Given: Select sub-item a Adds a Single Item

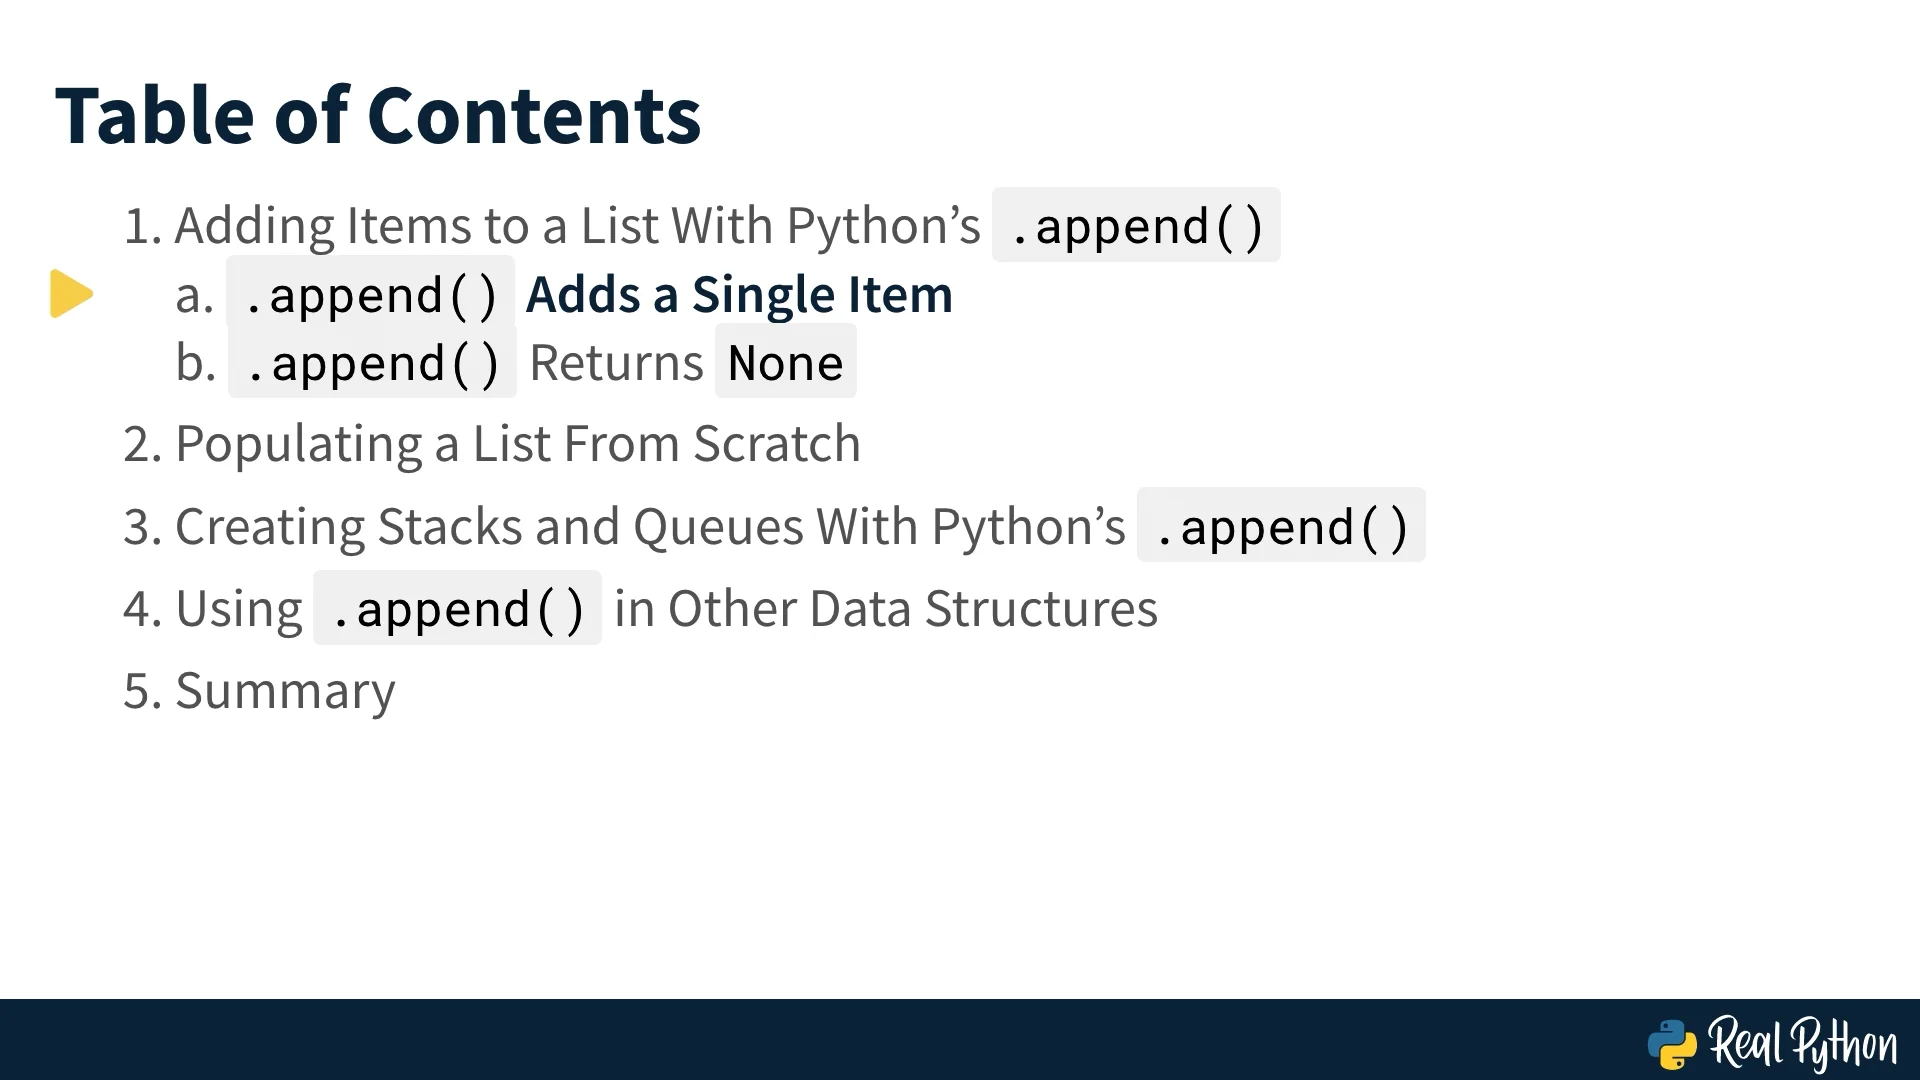Looking at the screenshot, I should [564, 294].
